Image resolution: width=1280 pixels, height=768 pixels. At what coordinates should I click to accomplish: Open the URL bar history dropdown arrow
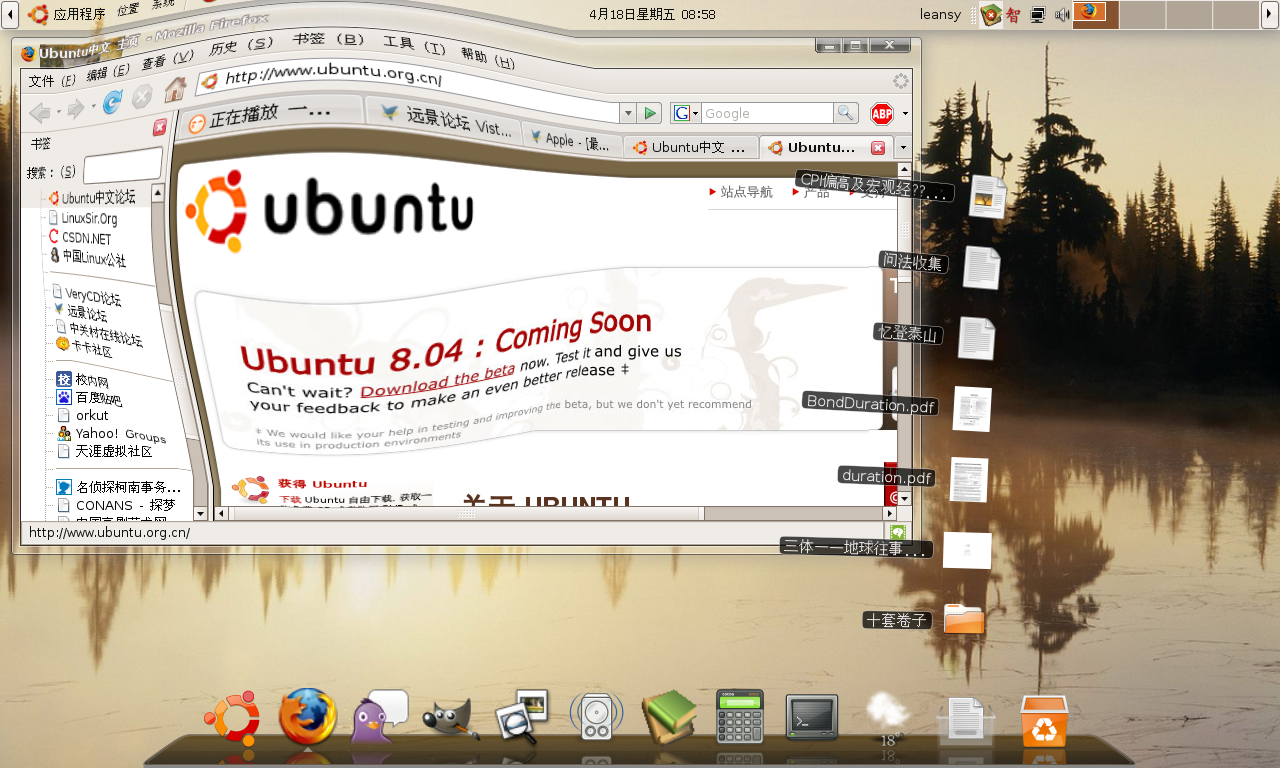tap(627, 113)
